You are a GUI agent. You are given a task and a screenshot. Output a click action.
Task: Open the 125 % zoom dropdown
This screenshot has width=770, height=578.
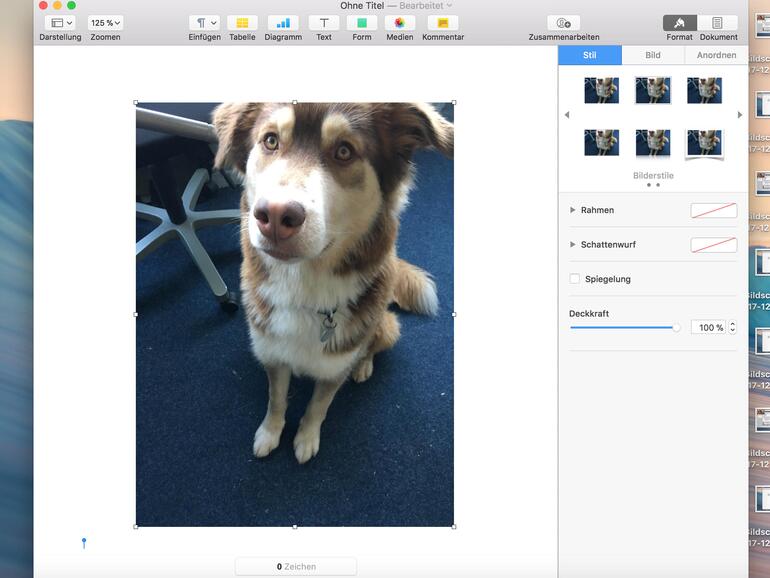[x=105, y=23]
